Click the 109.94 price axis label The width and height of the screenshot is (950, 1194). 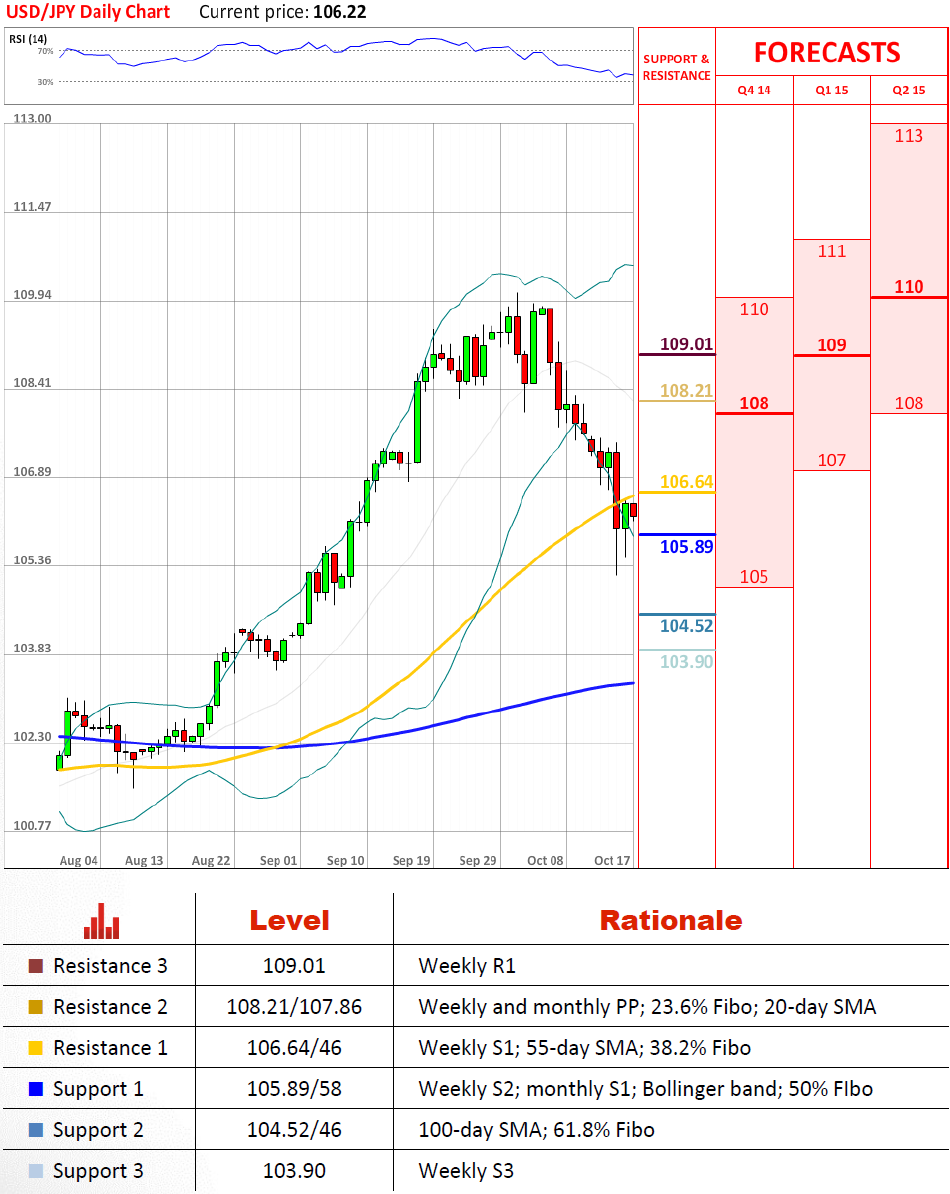pyautogui.click(x=32, y=295)
